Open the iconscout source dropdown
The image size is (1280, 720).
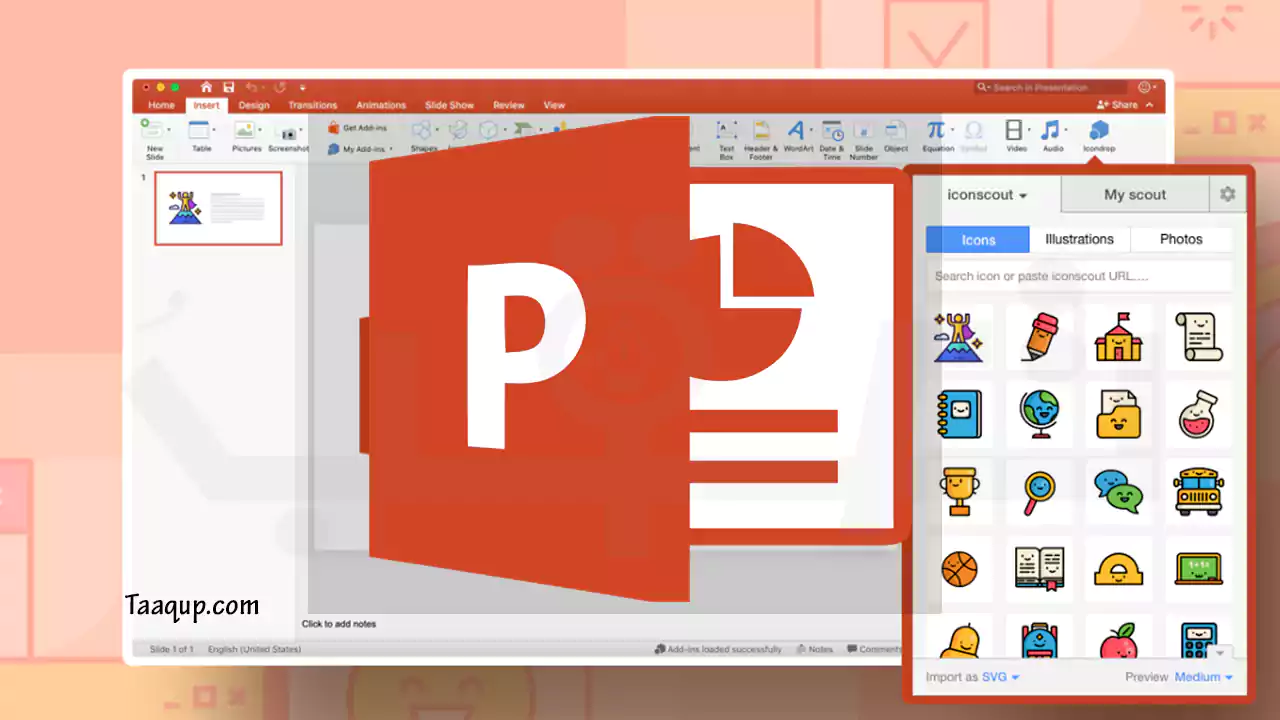[x=987, y=195]
